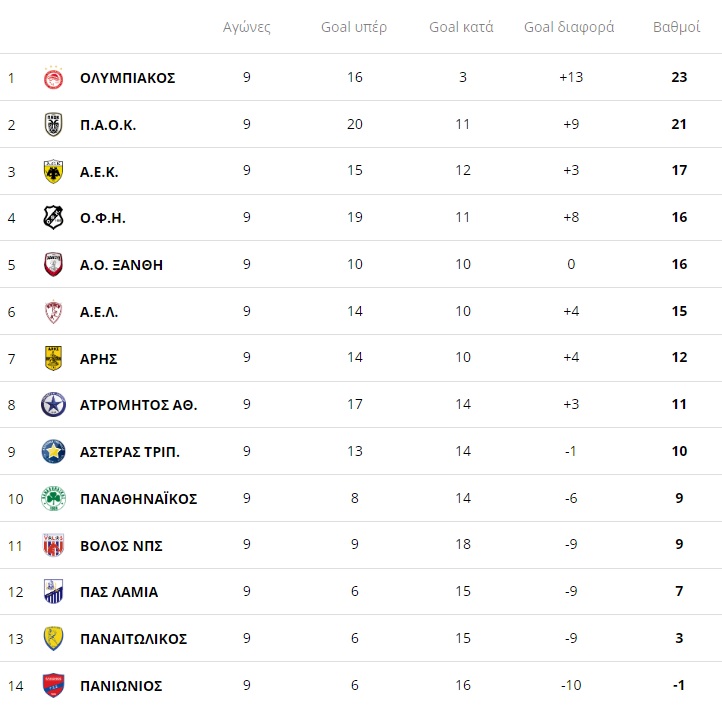Click the ΠΑΝΙΩΝΙΟΣ red-blue shield crest
This screenshot has width=722, height=706.
pyautogui.click(x=53, y=686)
